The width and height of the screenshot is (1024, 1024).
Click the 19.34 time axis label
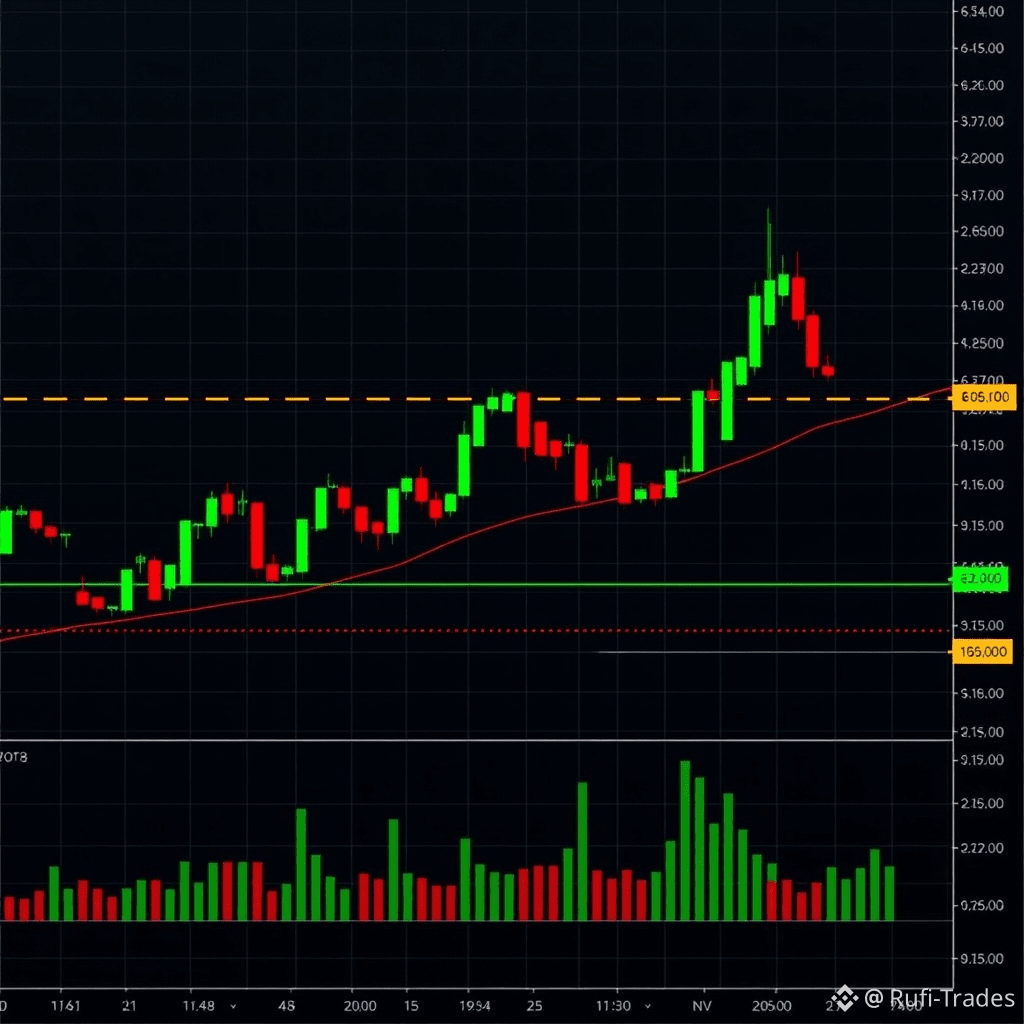(x=475, y=1006)
